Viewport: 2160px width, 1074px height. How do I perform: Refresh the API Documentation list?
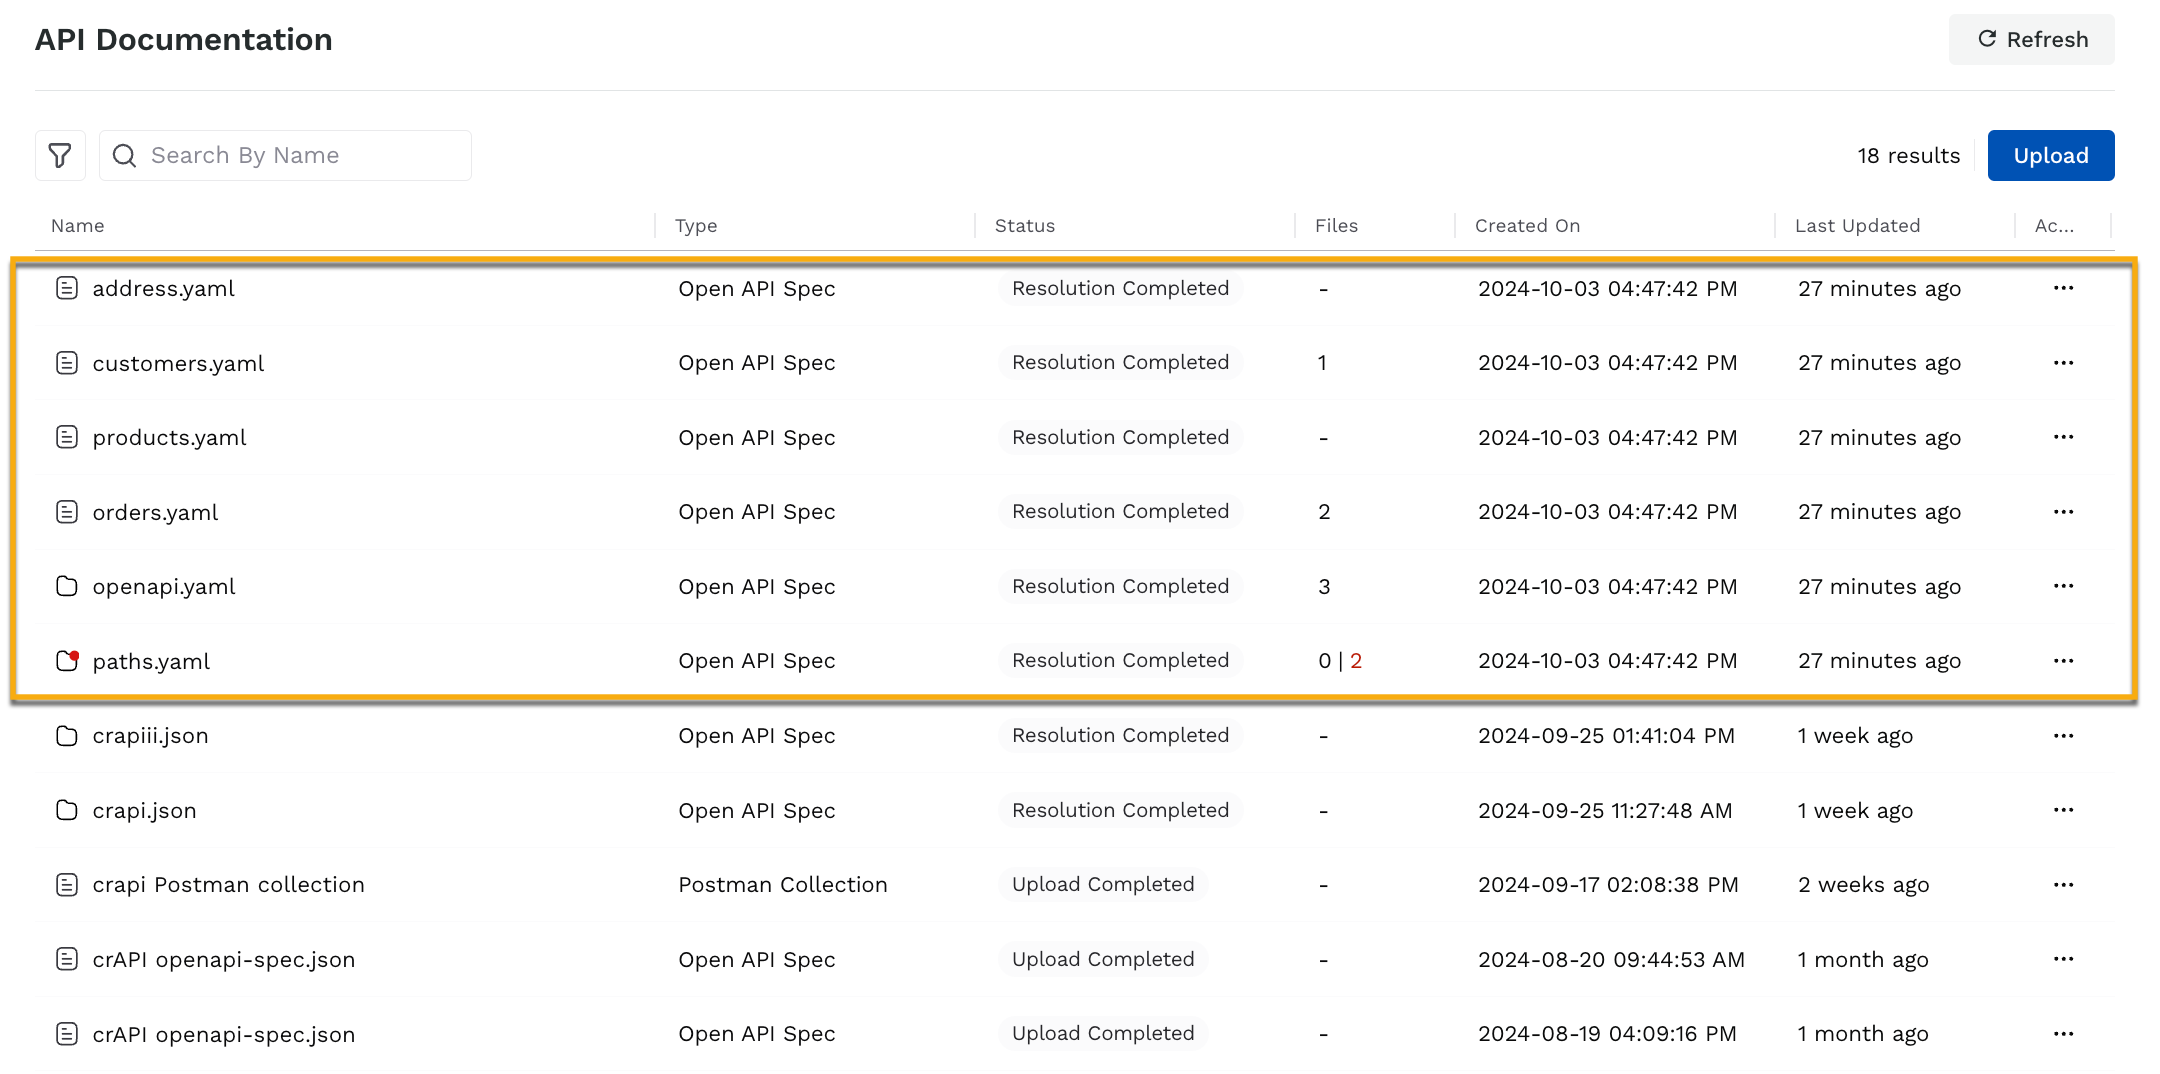click(2032, 39)
